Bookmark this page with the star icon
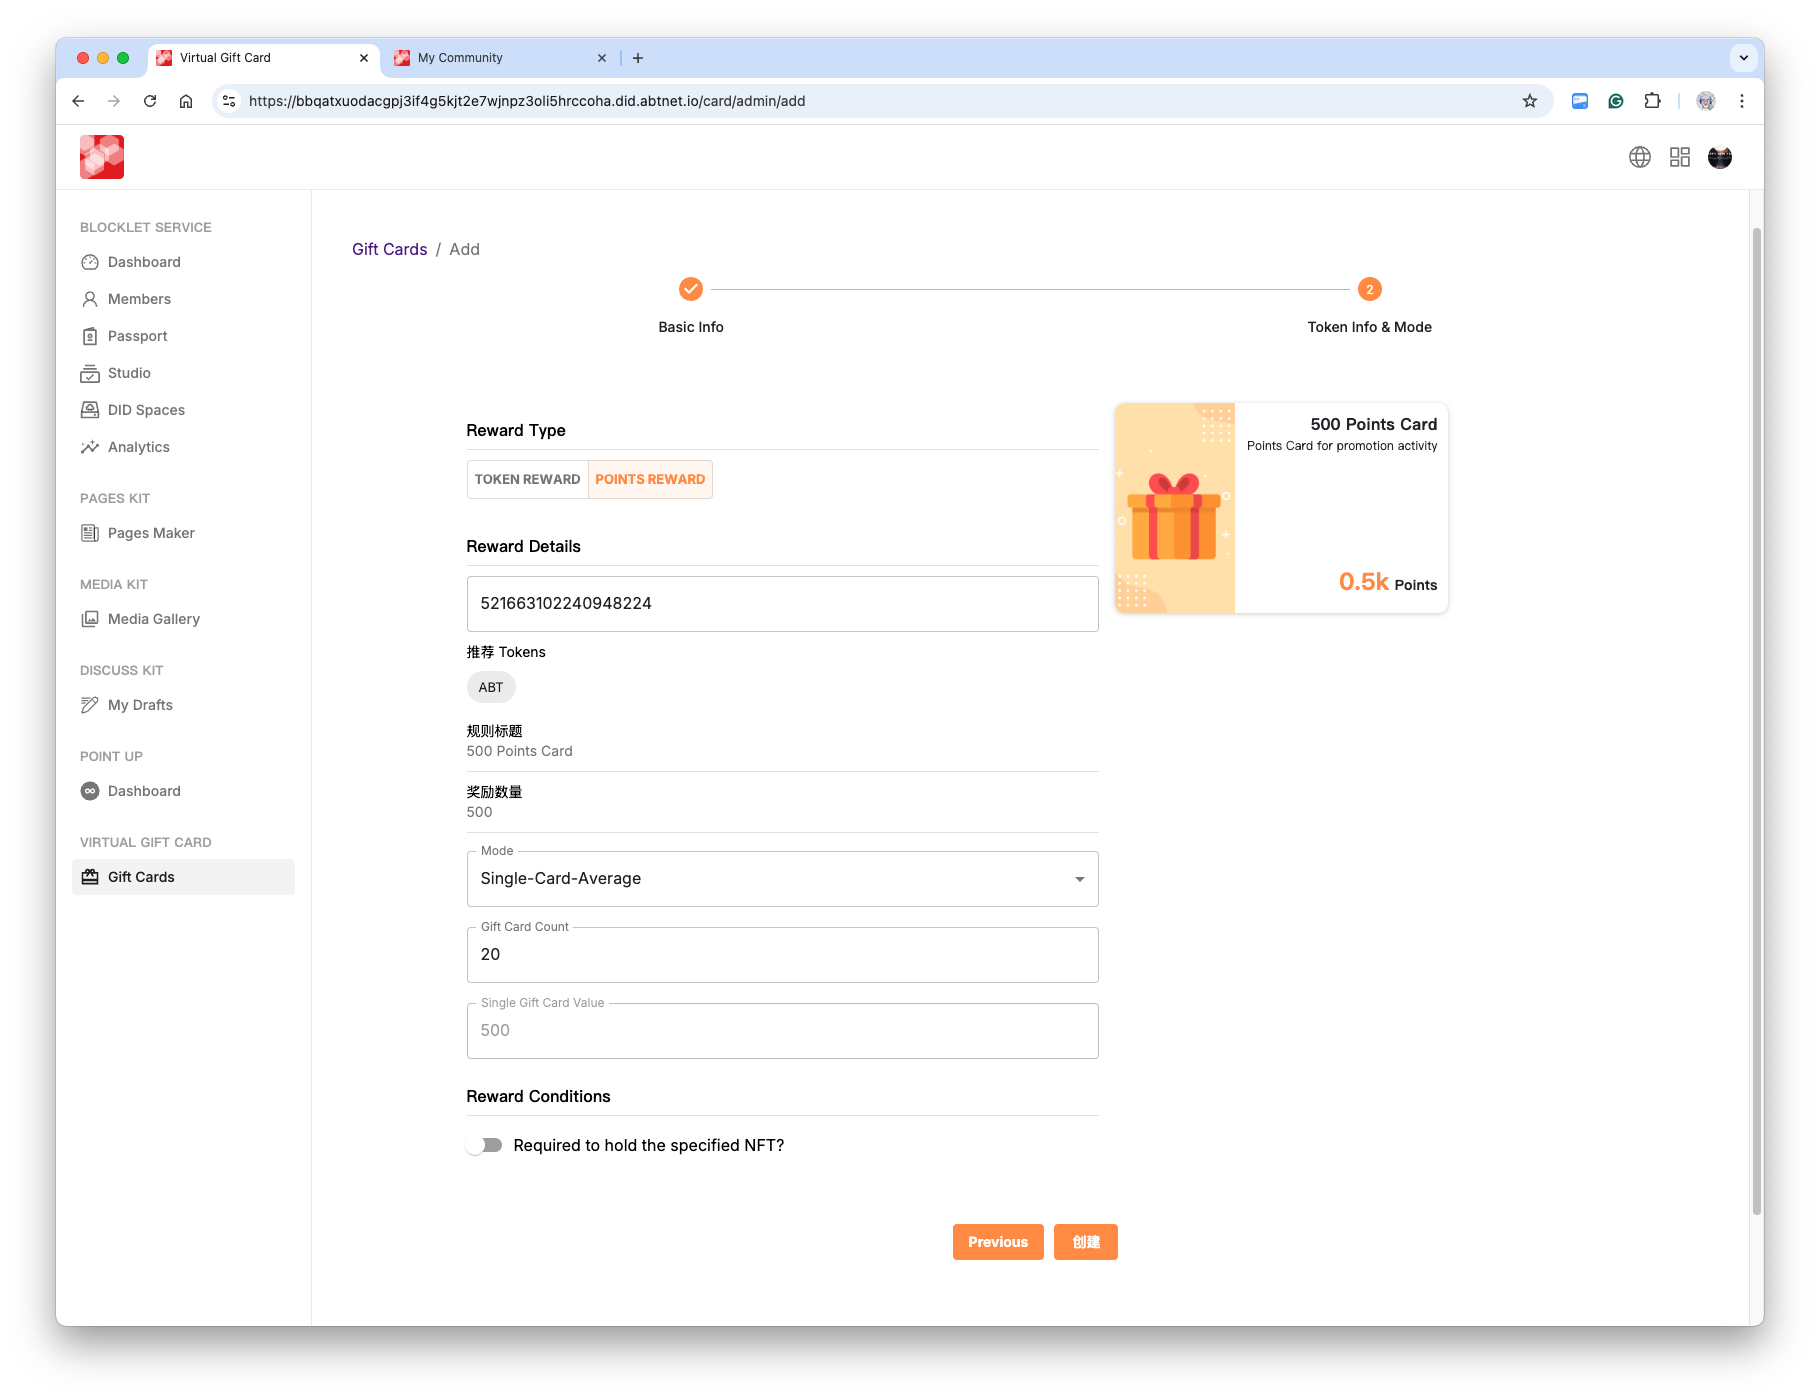Viewport: 1820px width, 1400px height. tap(1529, 101)
